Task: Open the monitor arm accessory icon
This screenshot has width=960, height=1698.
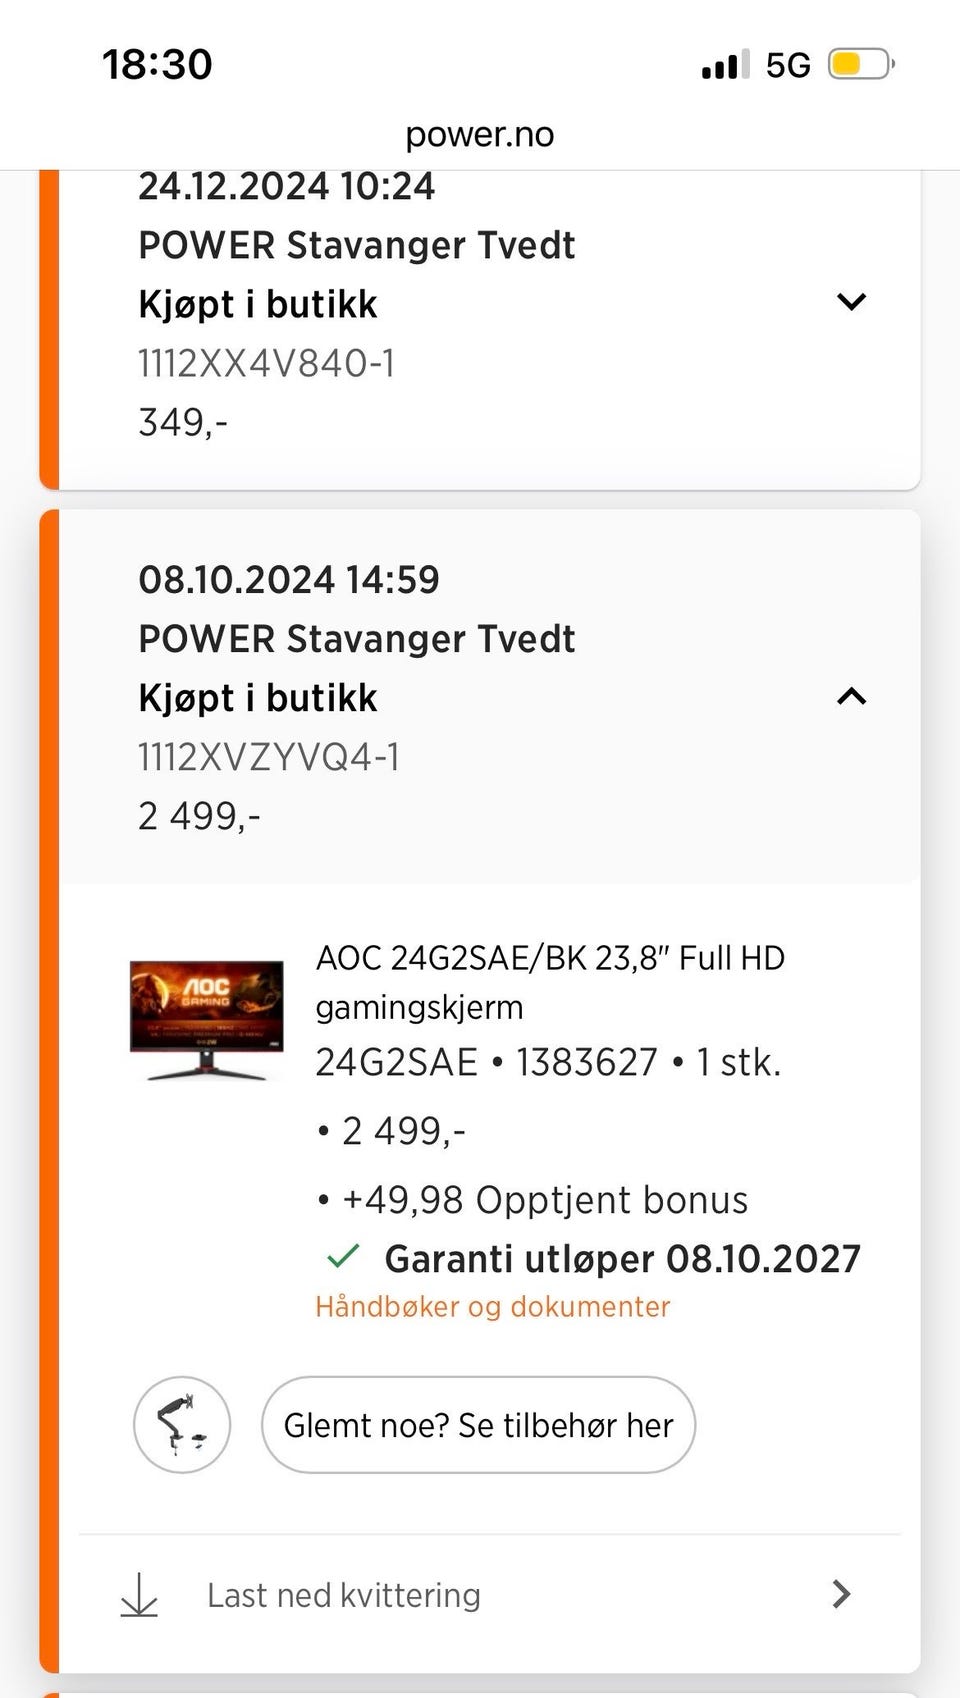Action: 182,1425
